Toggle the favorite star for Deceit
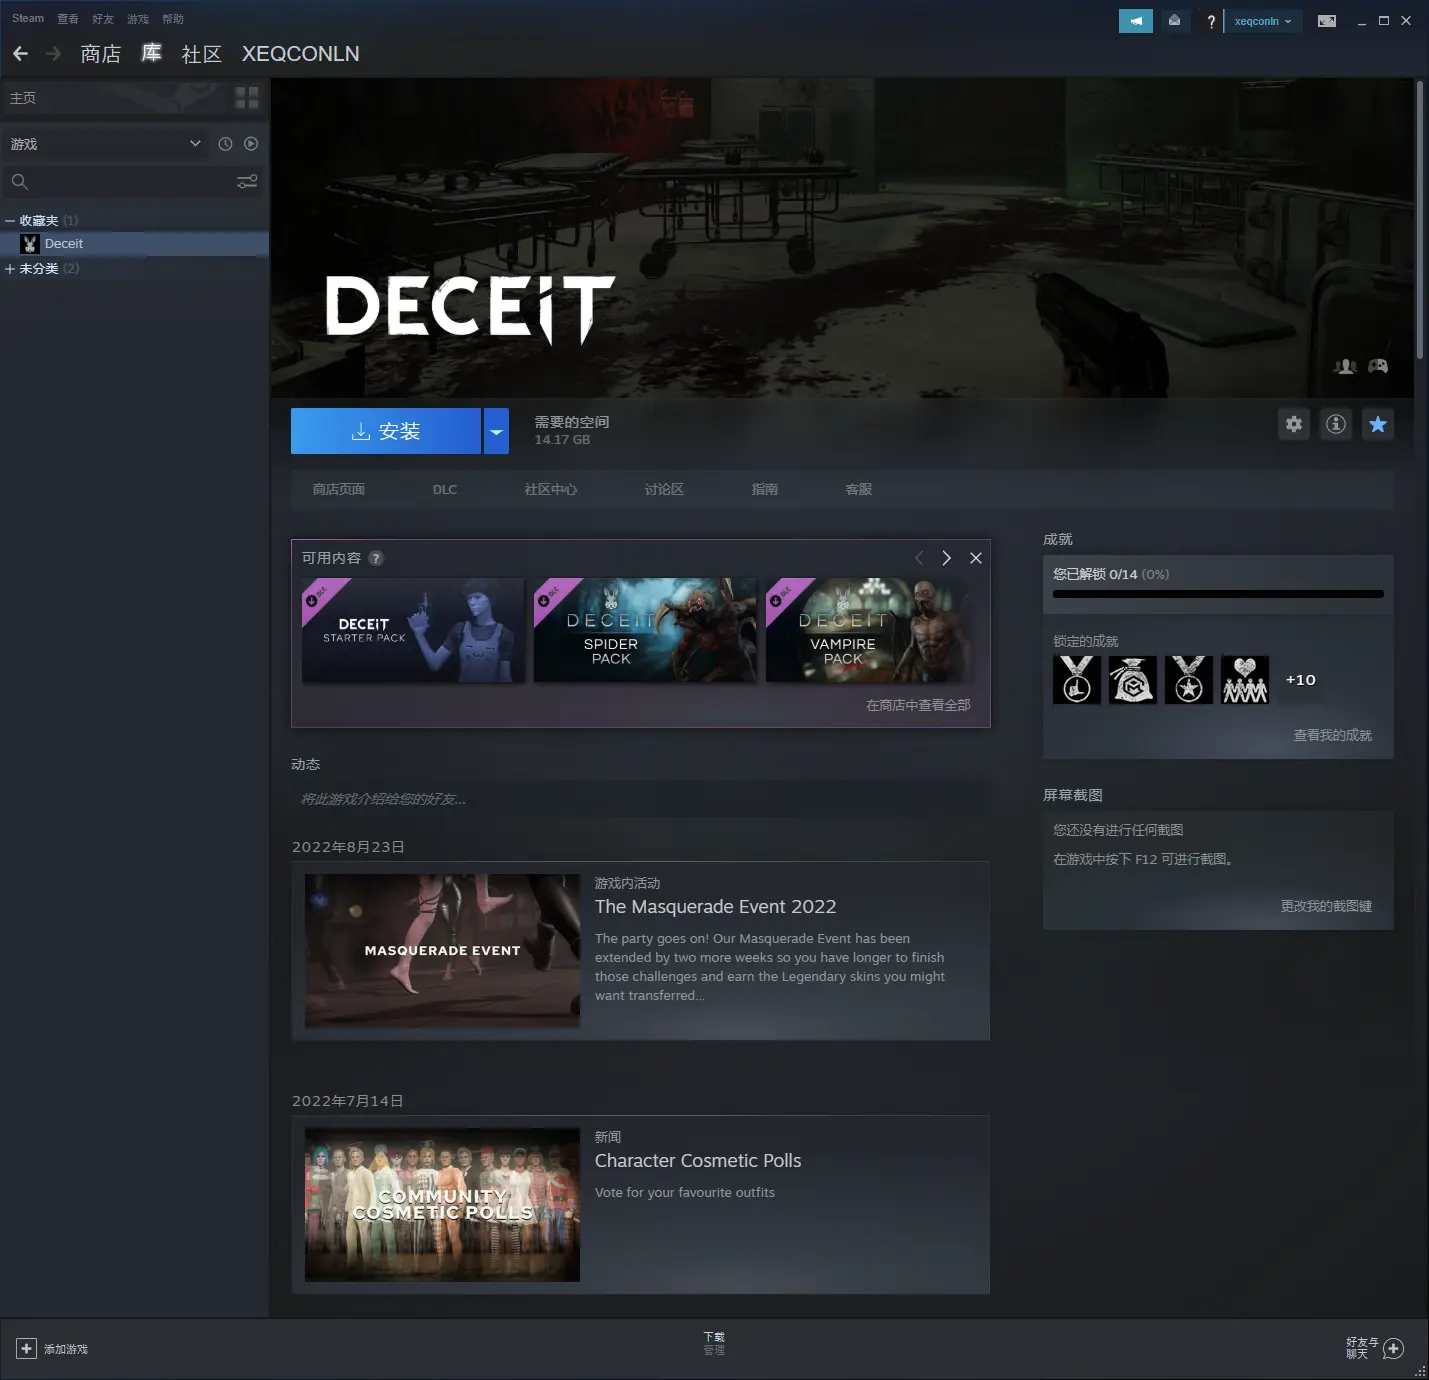This screenshot has height=1380, width=1429. [1378, 424]
